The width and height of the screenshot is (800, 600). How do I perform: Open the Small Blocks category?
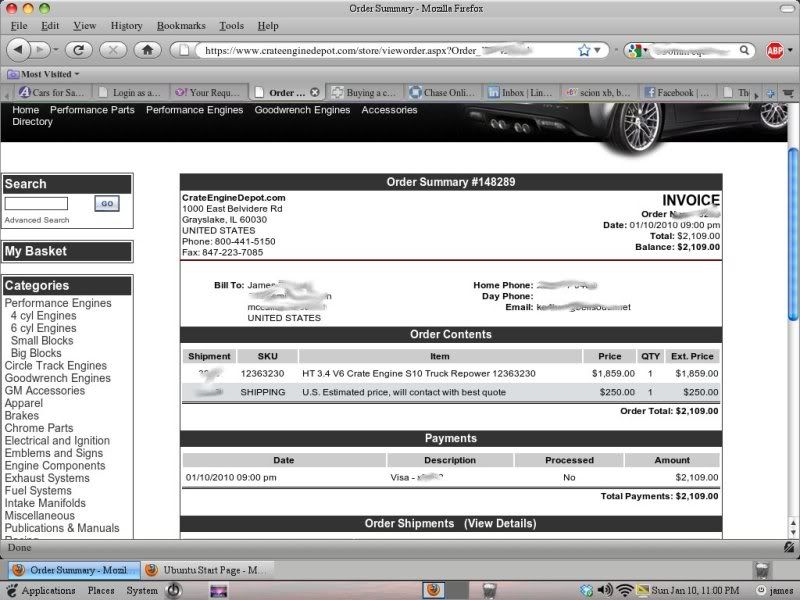pyautogui.click(x=42, y=340)
